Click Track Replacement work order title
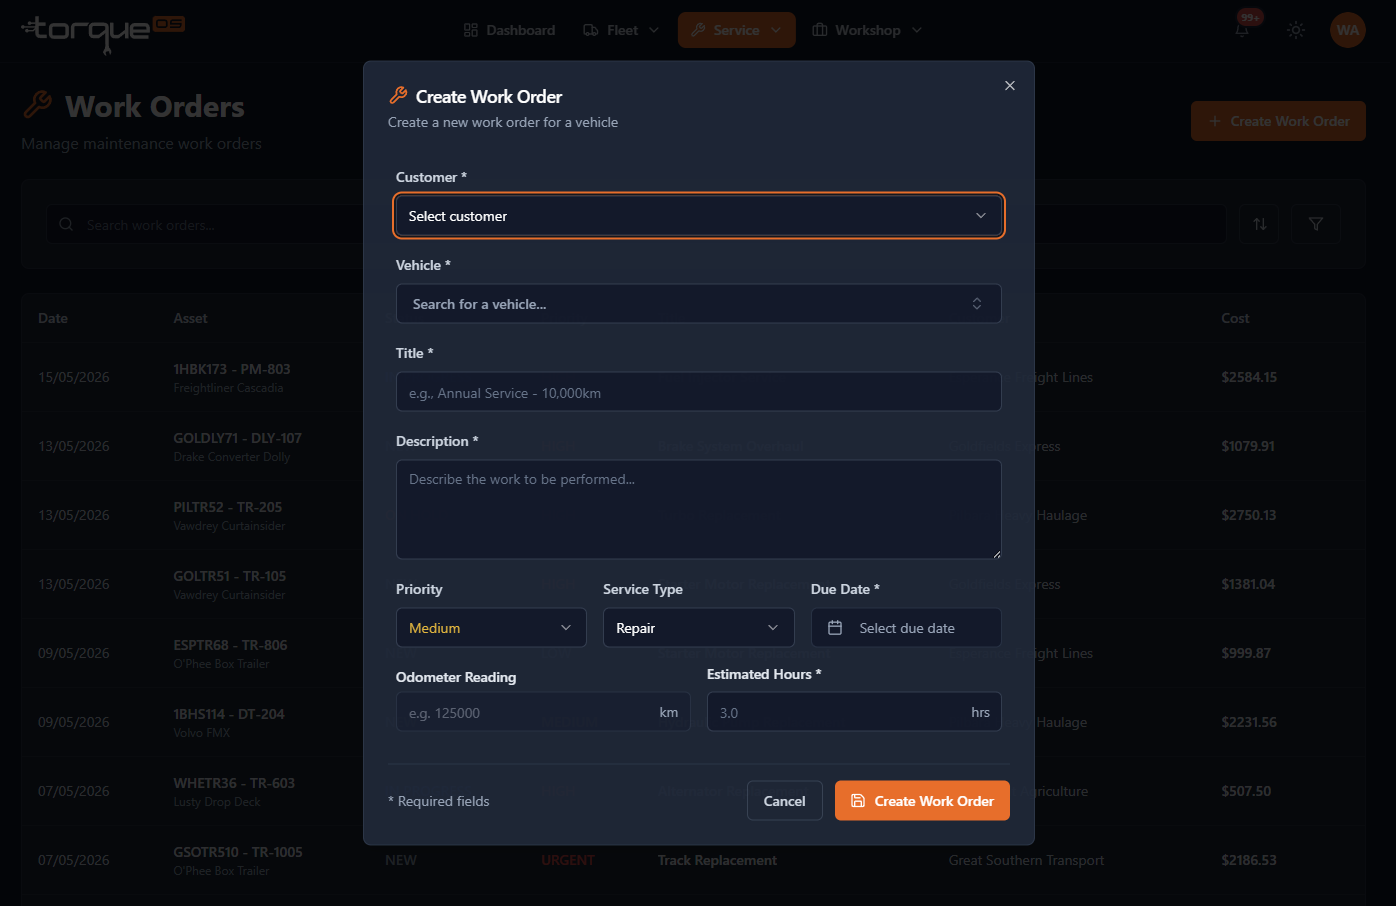1396x906 pixels. (717, 860)
